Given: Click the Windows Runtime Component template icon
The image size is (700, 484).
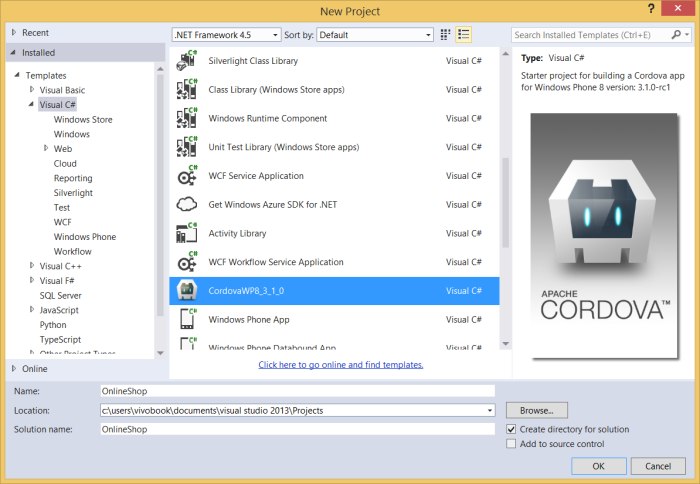Looking at the screenshot, I should pyautogui.click(x=187, y=118).
